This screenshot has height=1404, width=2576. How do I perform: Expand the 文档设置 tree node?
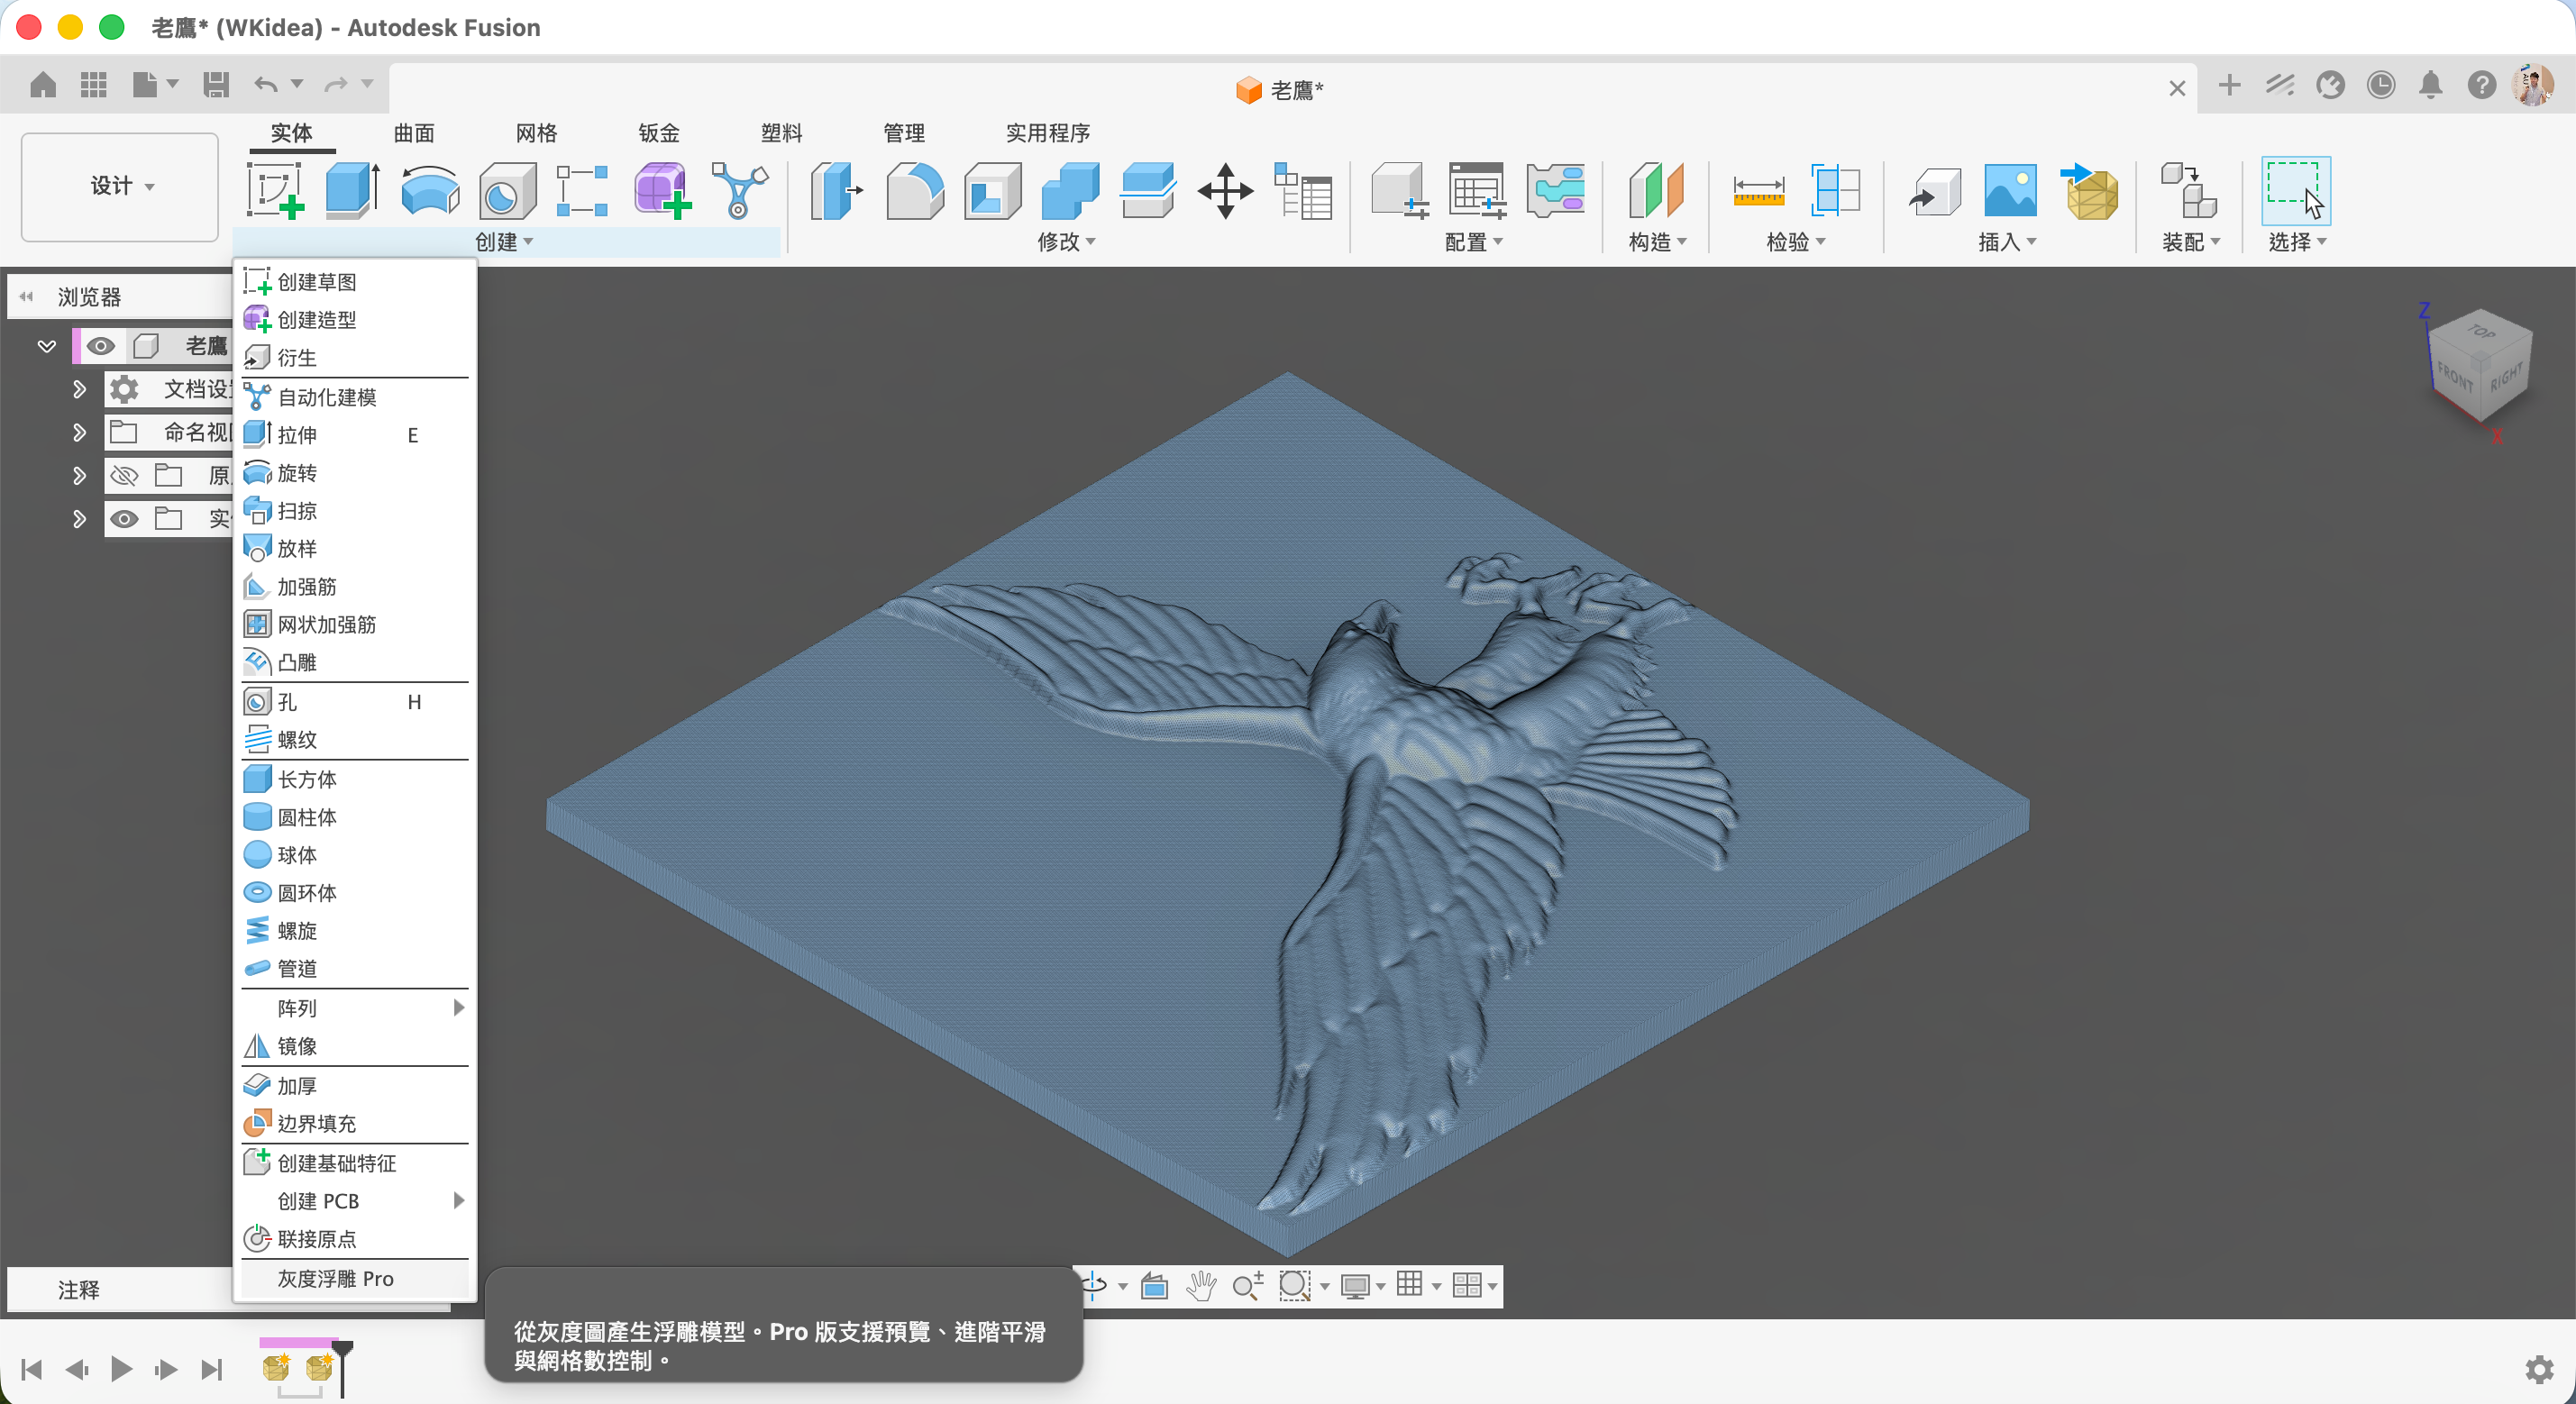pos(79,389)
